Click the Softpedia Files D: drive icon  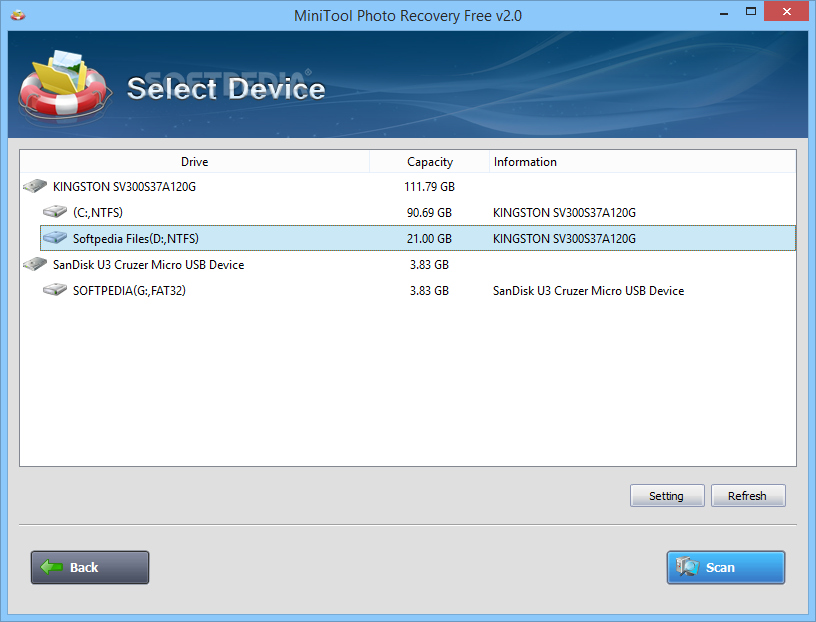point(55,237)
